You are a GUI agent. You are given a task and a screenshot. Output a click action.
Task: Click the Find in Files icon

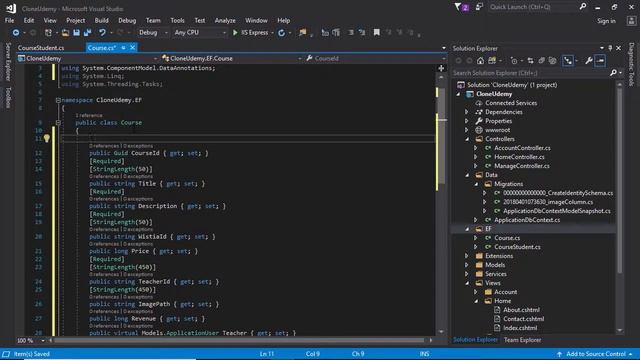tap(302, 33)
